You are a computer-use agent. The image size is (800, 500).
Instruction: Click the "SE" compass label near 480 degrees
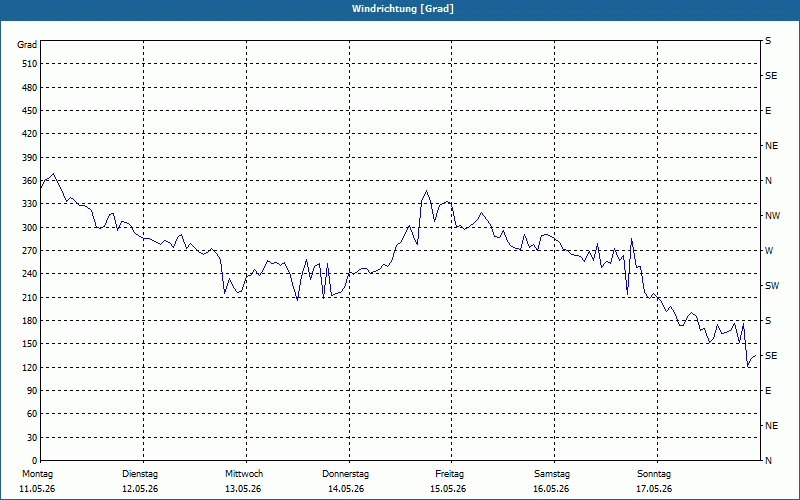click(771, 76)
